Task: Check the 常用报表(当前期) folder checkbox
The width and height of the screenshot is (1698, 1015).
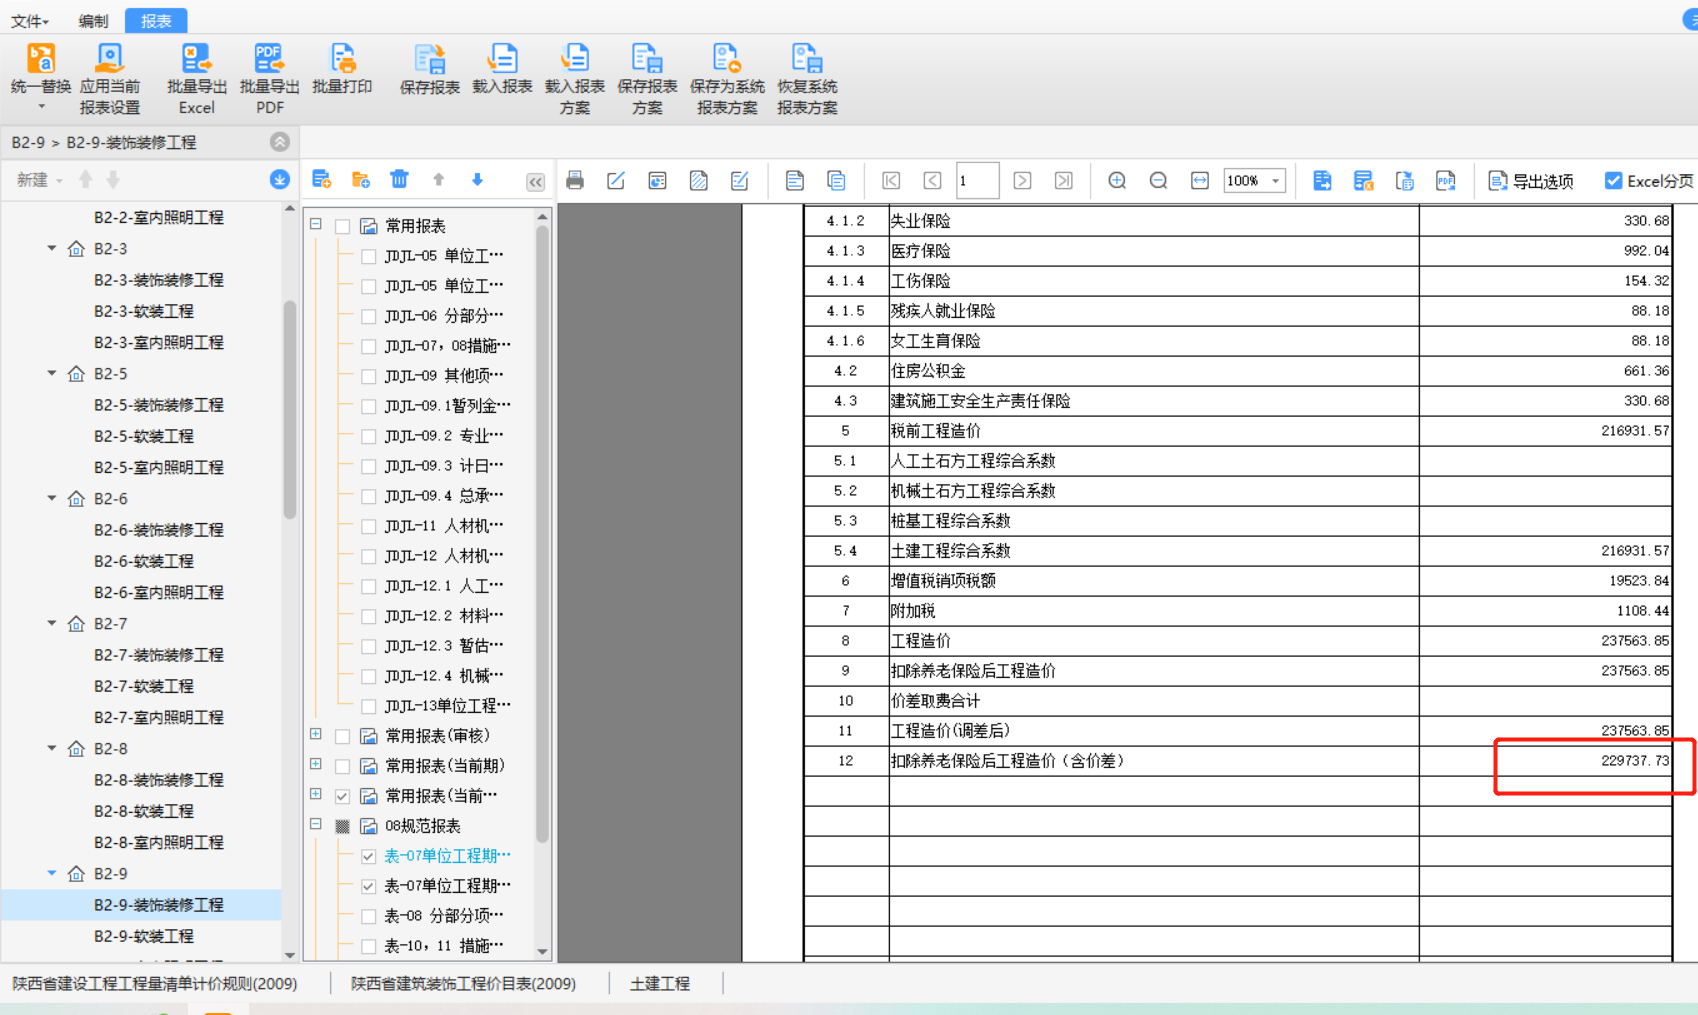Action: 343,766
